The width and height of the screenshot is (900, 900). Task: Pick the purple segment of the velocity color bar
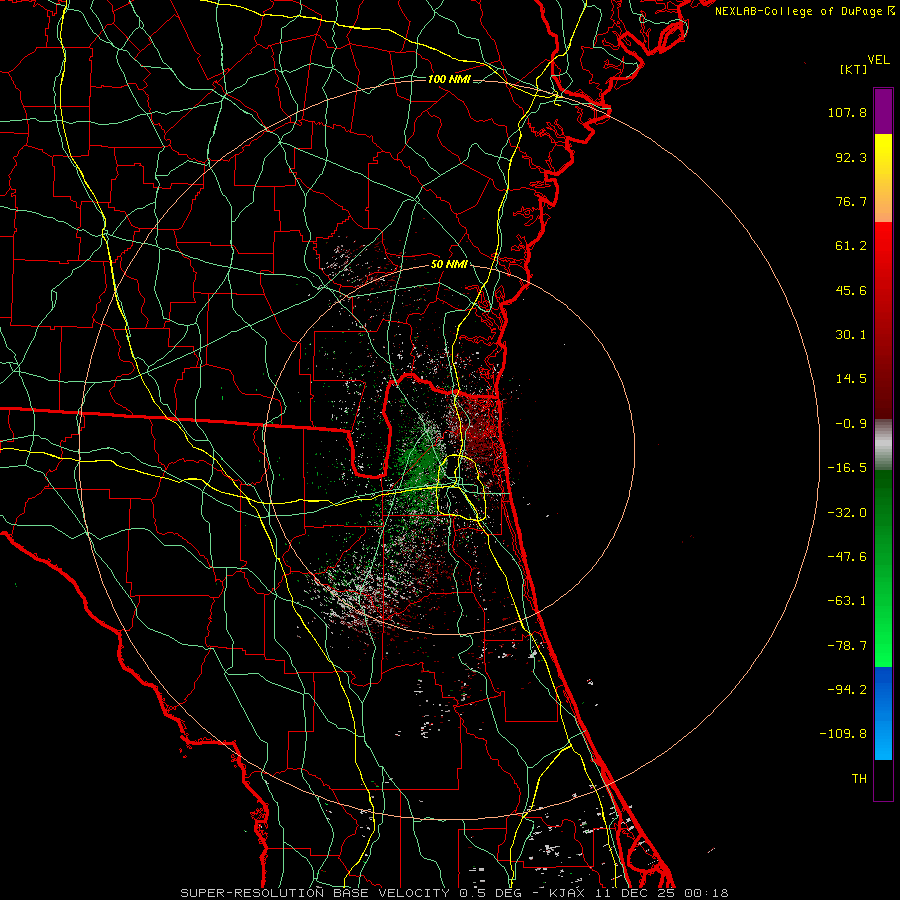point(883,111)
